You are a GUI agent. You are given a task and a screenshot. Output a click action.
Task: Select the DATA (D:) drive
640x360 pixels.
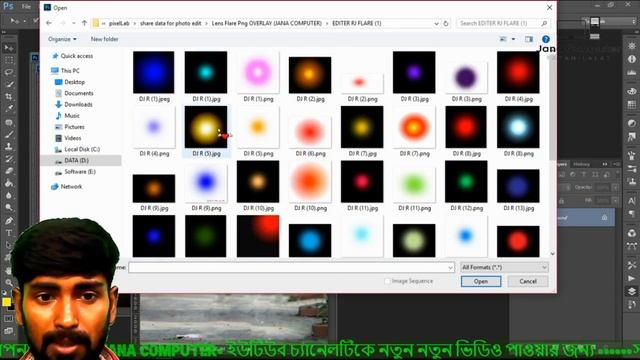click(76, 160)
